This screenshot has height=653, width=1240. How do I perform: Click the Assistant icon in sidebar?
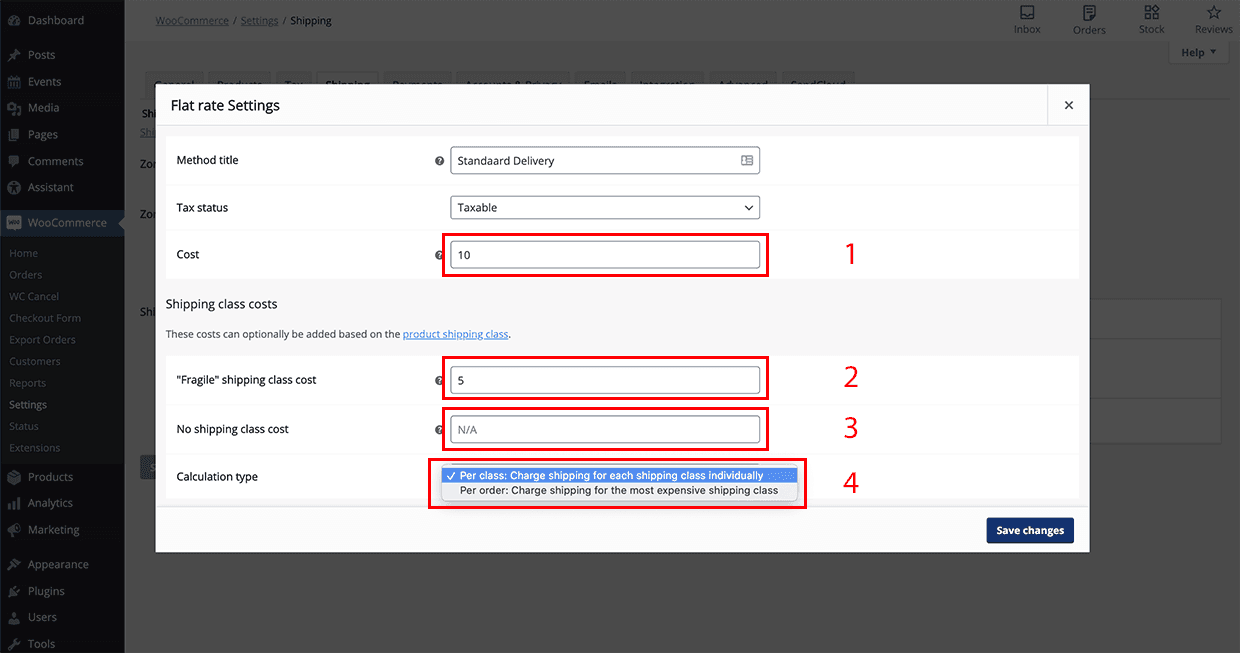[x=13, y=187]
